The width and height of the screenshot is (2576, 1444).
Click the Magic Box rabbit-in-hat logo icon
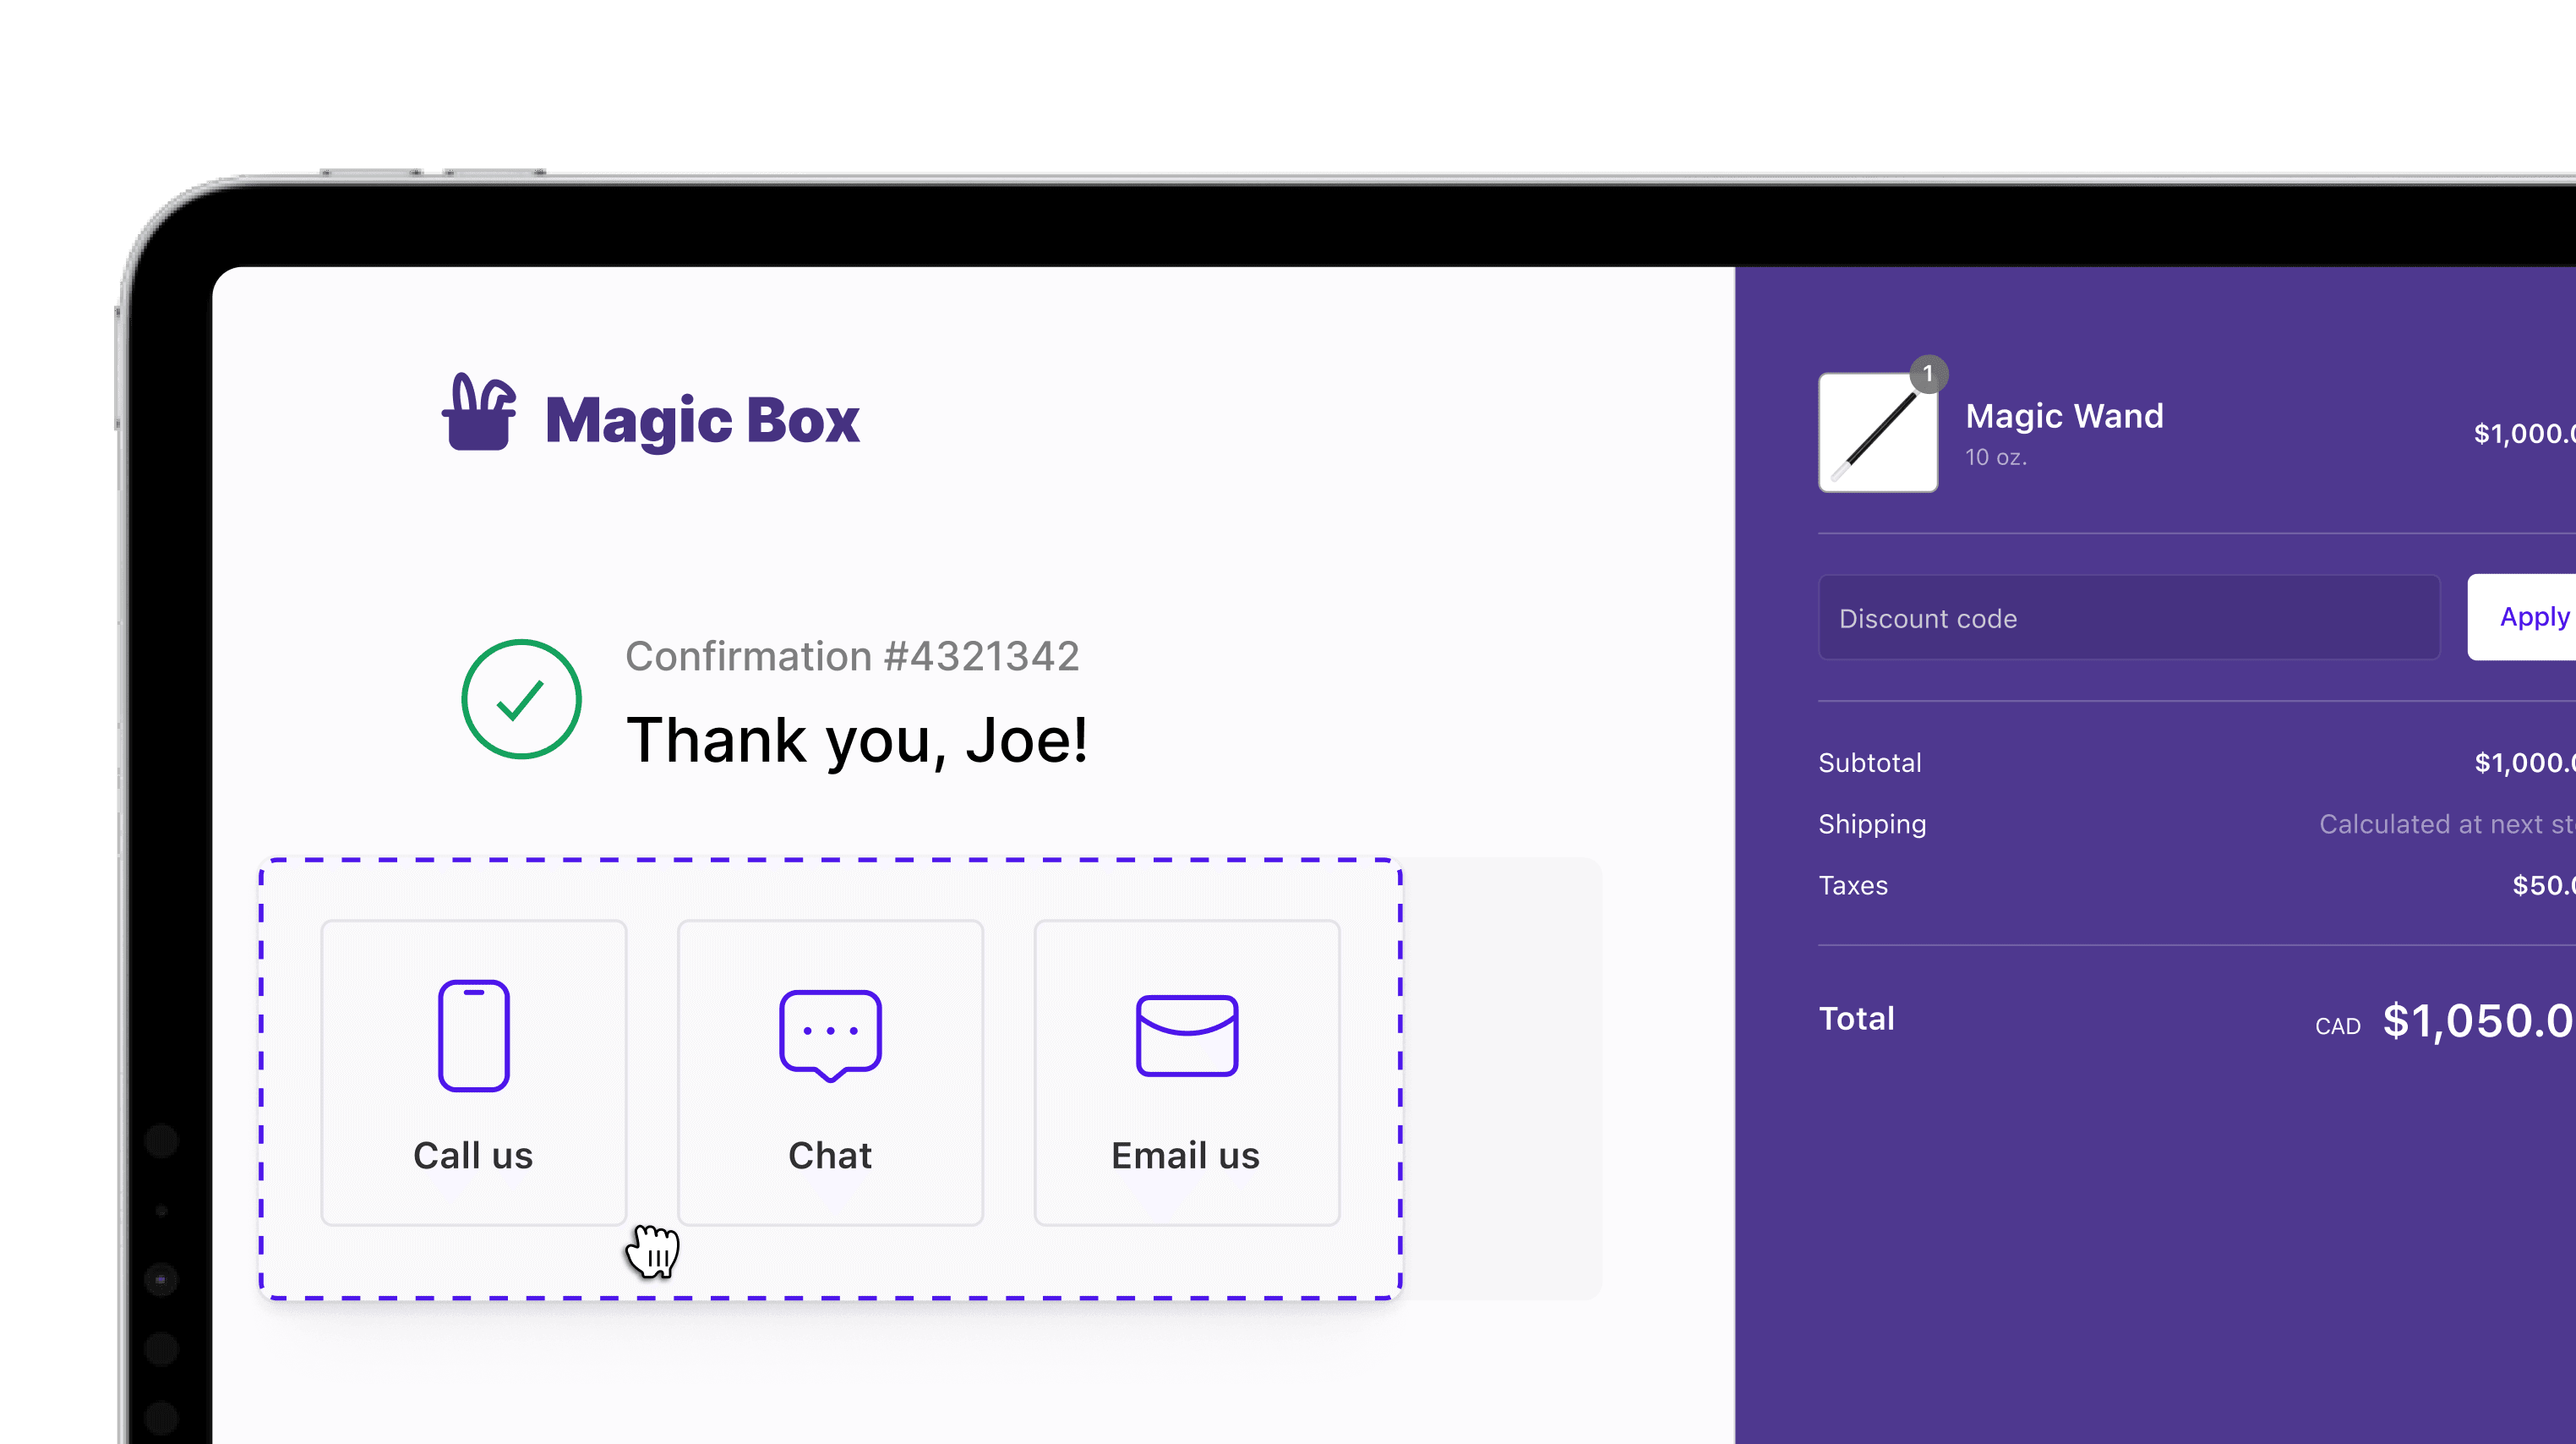[479, 412]
